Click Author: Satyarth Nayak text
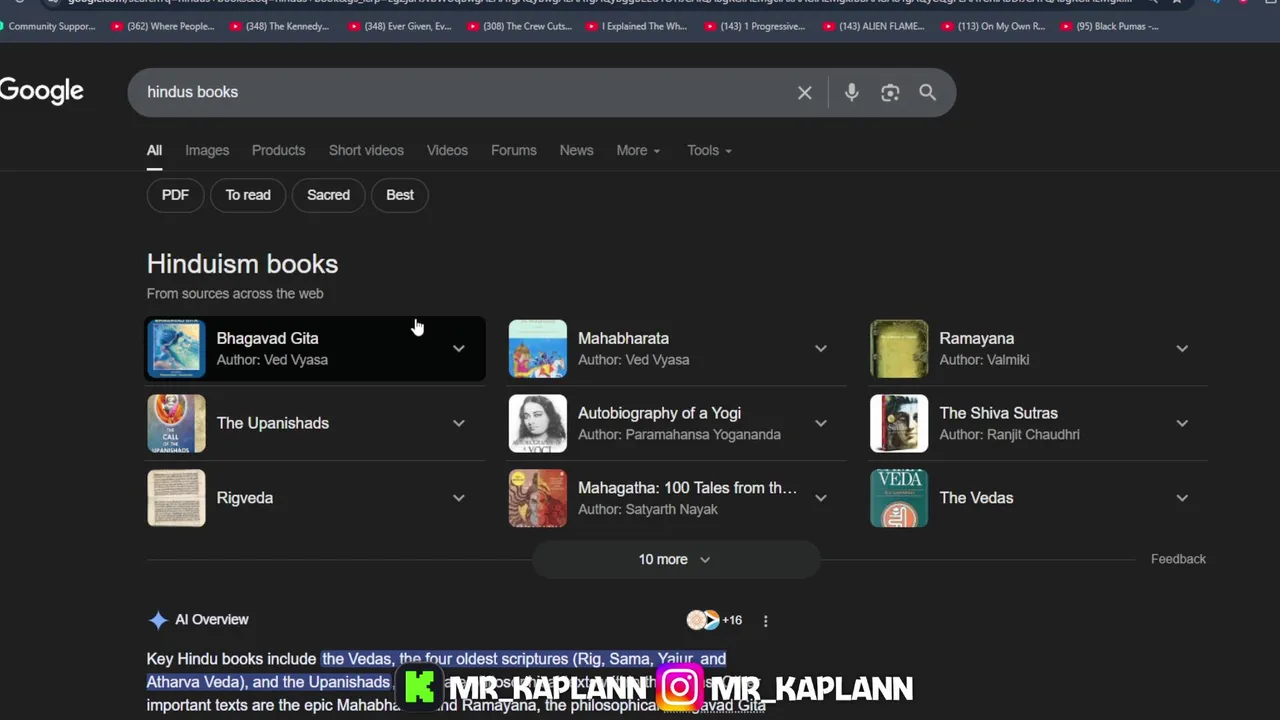This screenshot has width=1280, height=720. 648,509
